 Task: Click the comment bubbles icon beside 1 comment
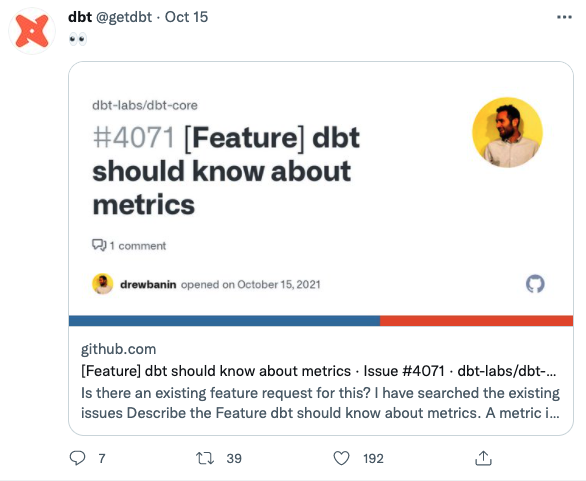(99, 245)
